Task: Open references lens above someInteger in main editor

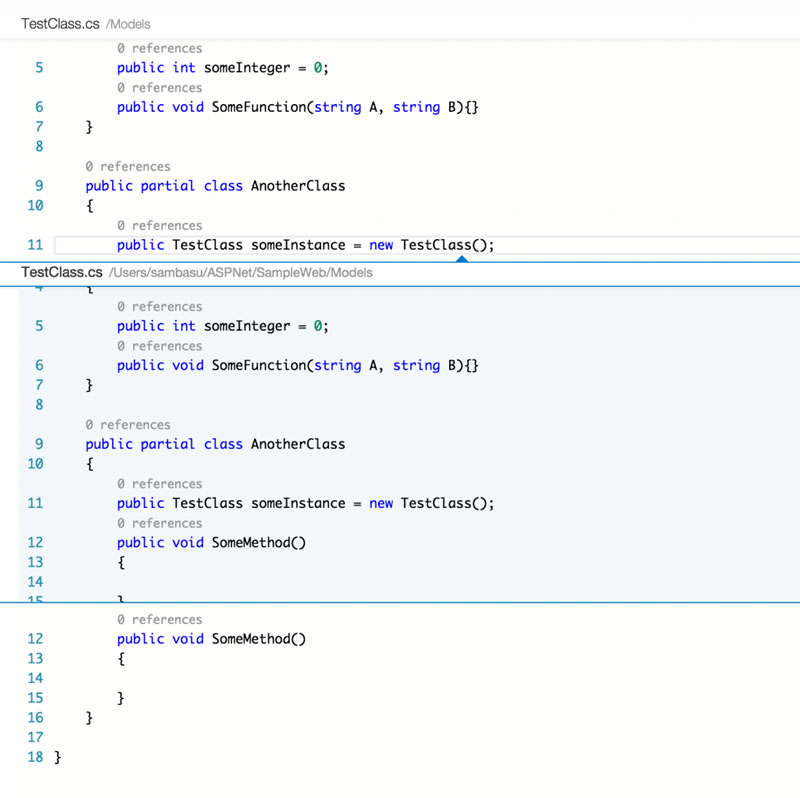Action: pos(159,48)
